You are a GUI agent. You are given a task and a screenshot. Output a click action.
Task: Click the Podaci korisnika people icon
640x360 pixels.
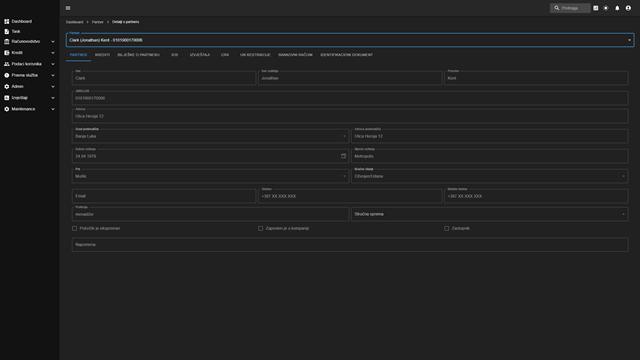(7, 64)
